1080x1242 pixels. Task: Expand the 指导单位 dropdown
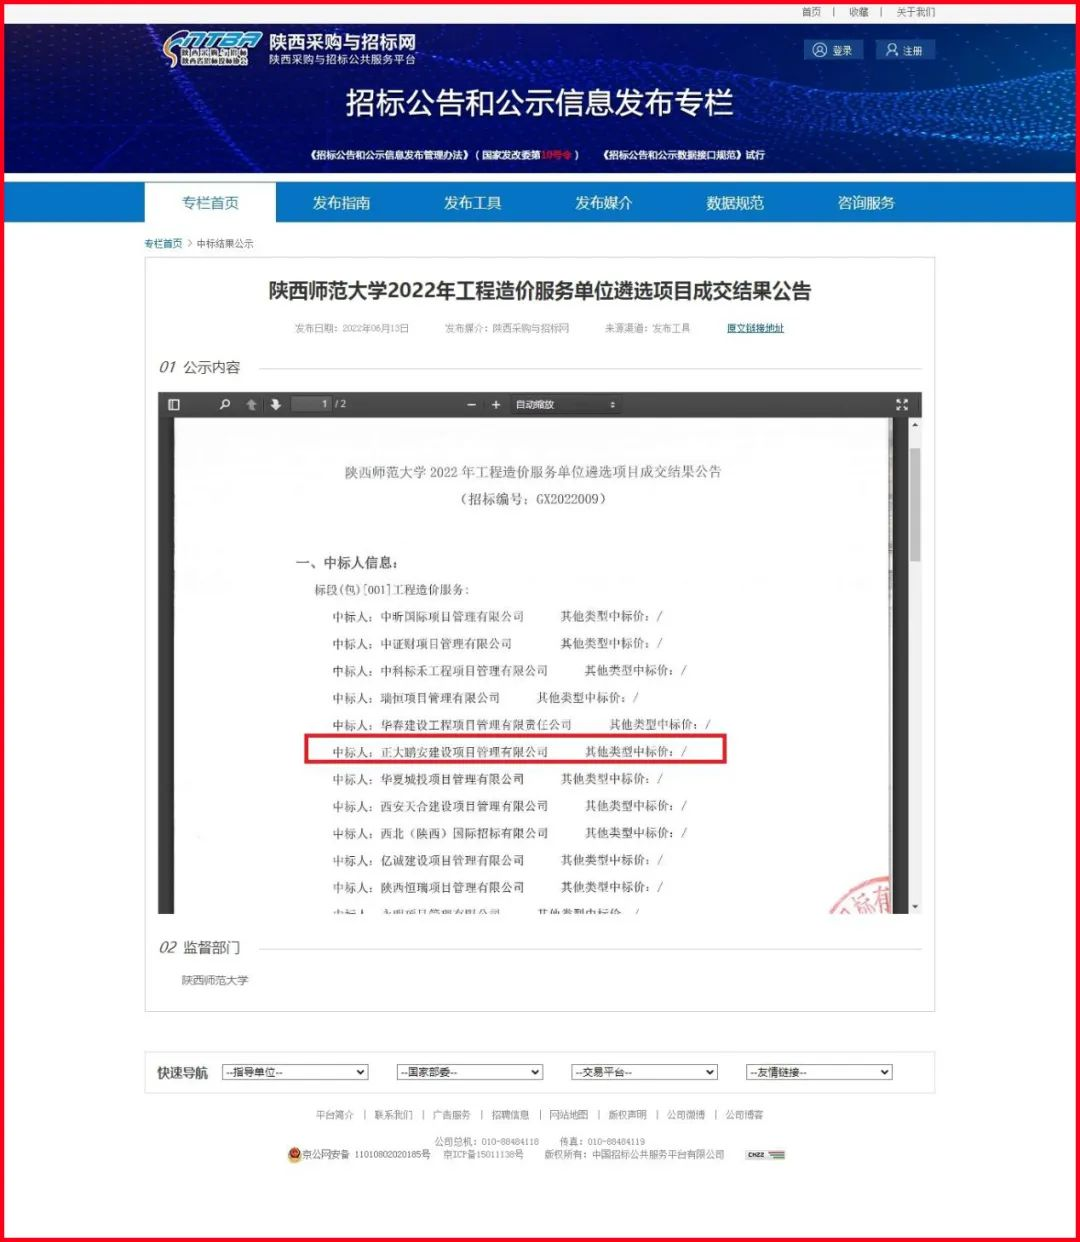[x=295, y=1072]
